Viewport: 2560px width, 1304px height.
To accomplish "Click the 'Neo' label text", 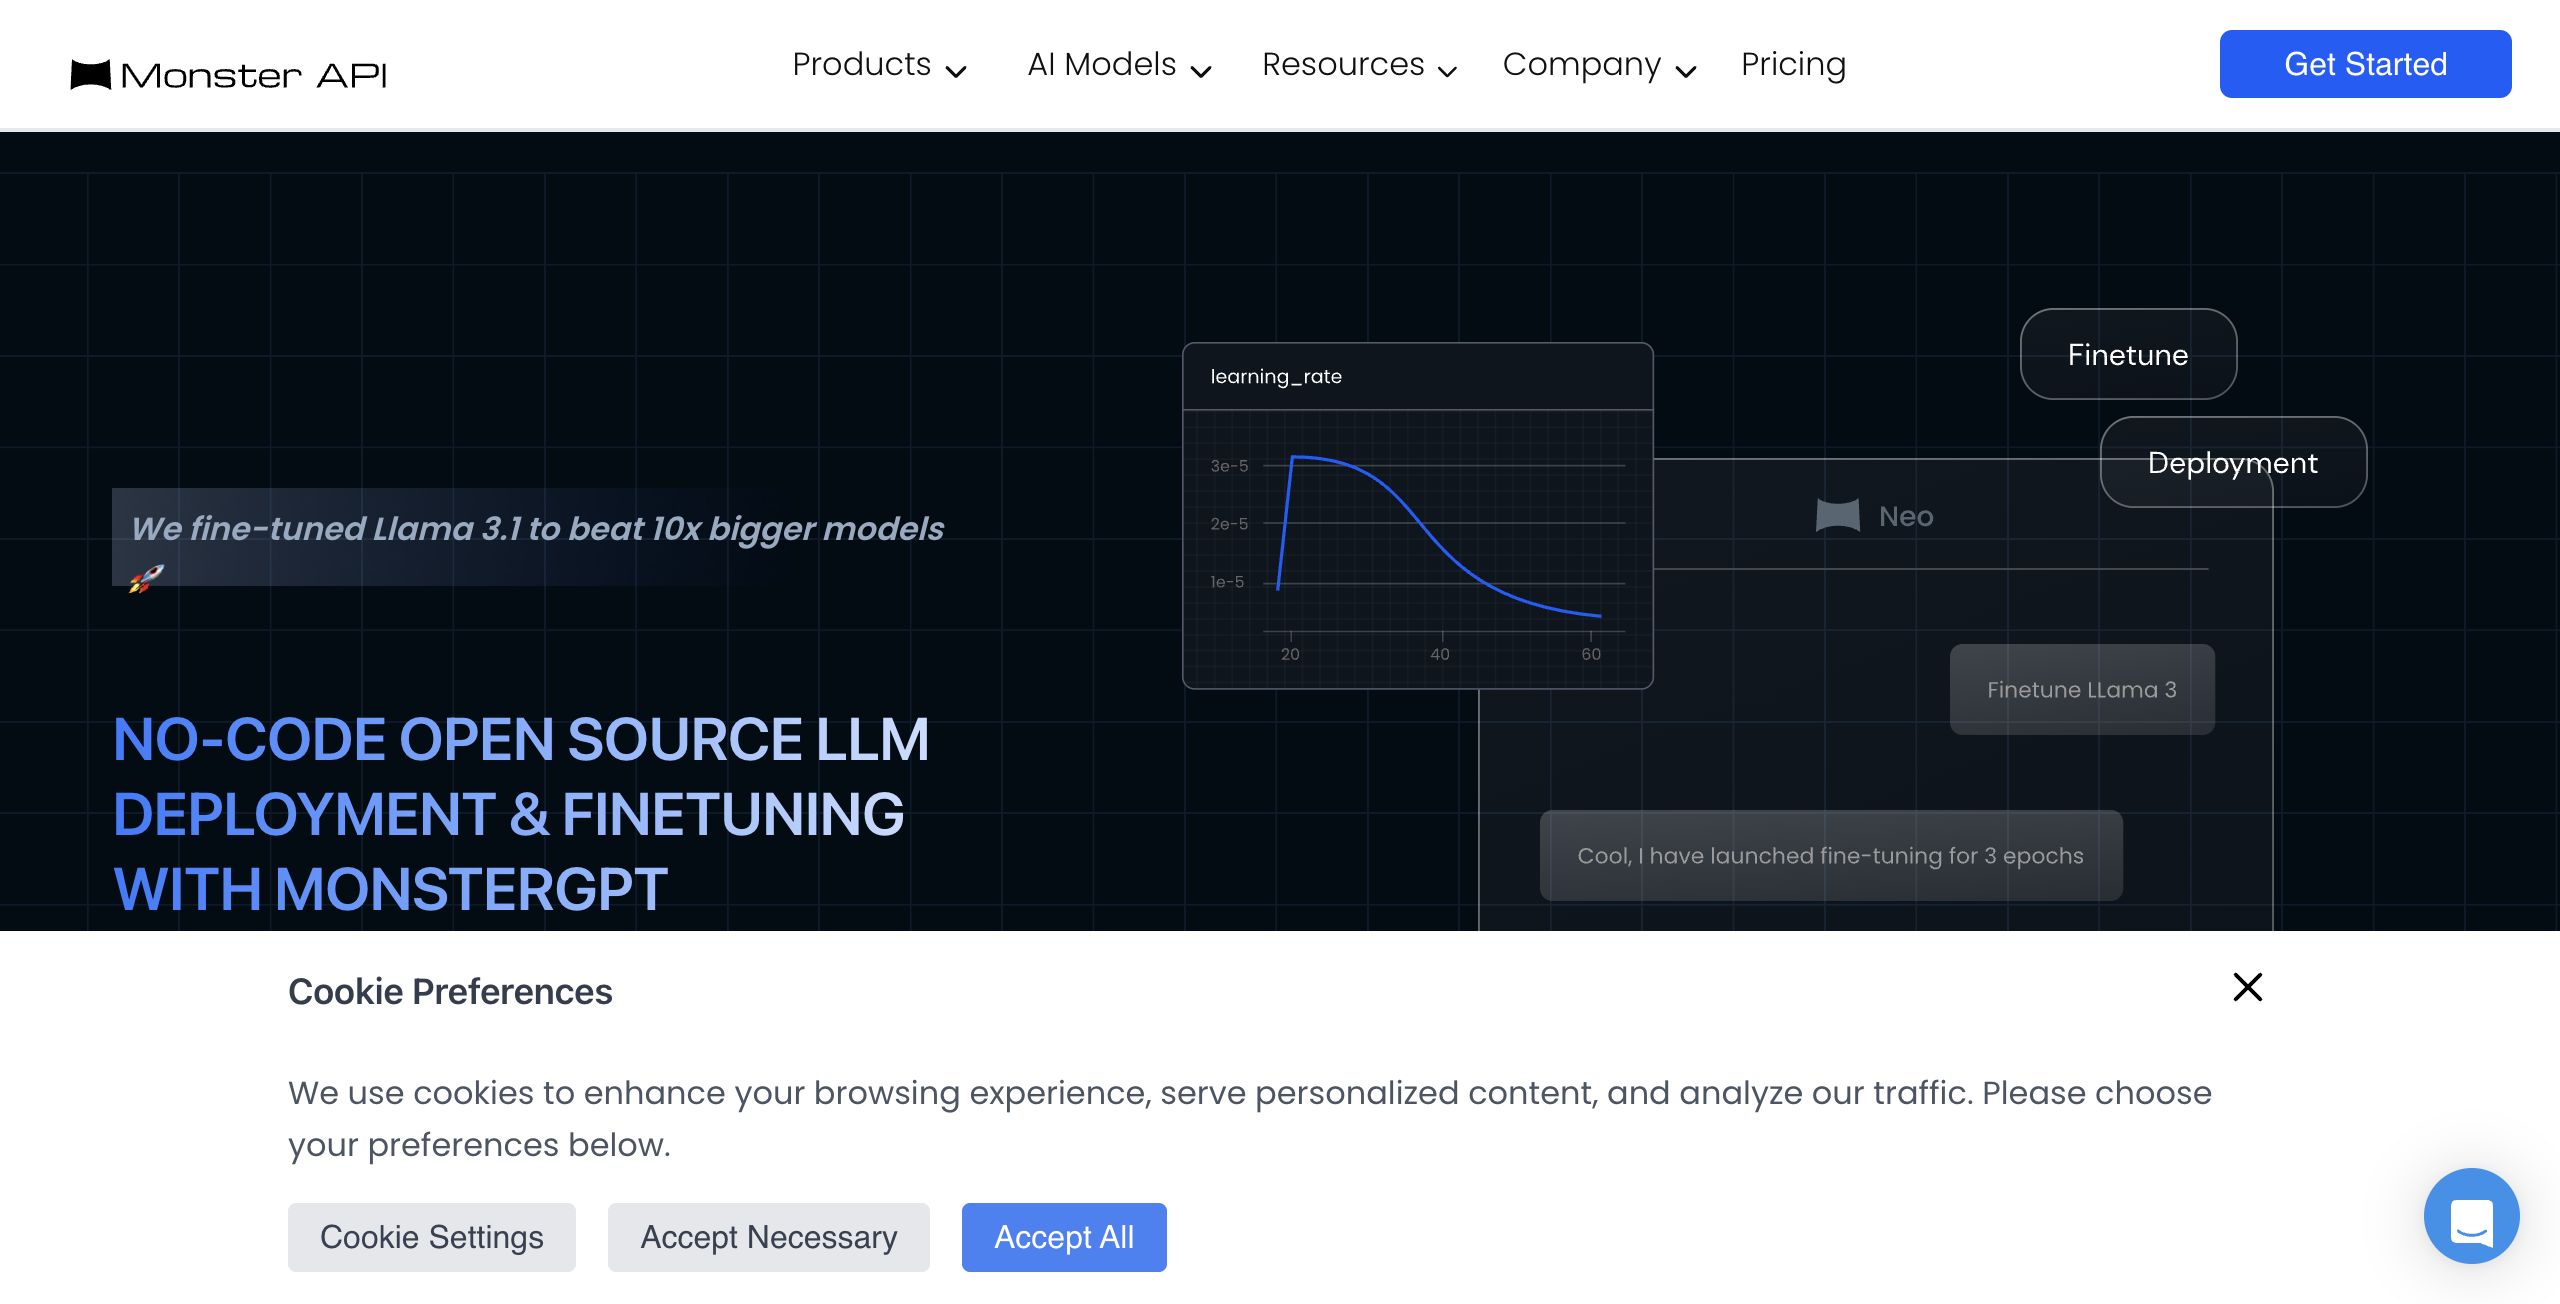I will point(1906,516).
